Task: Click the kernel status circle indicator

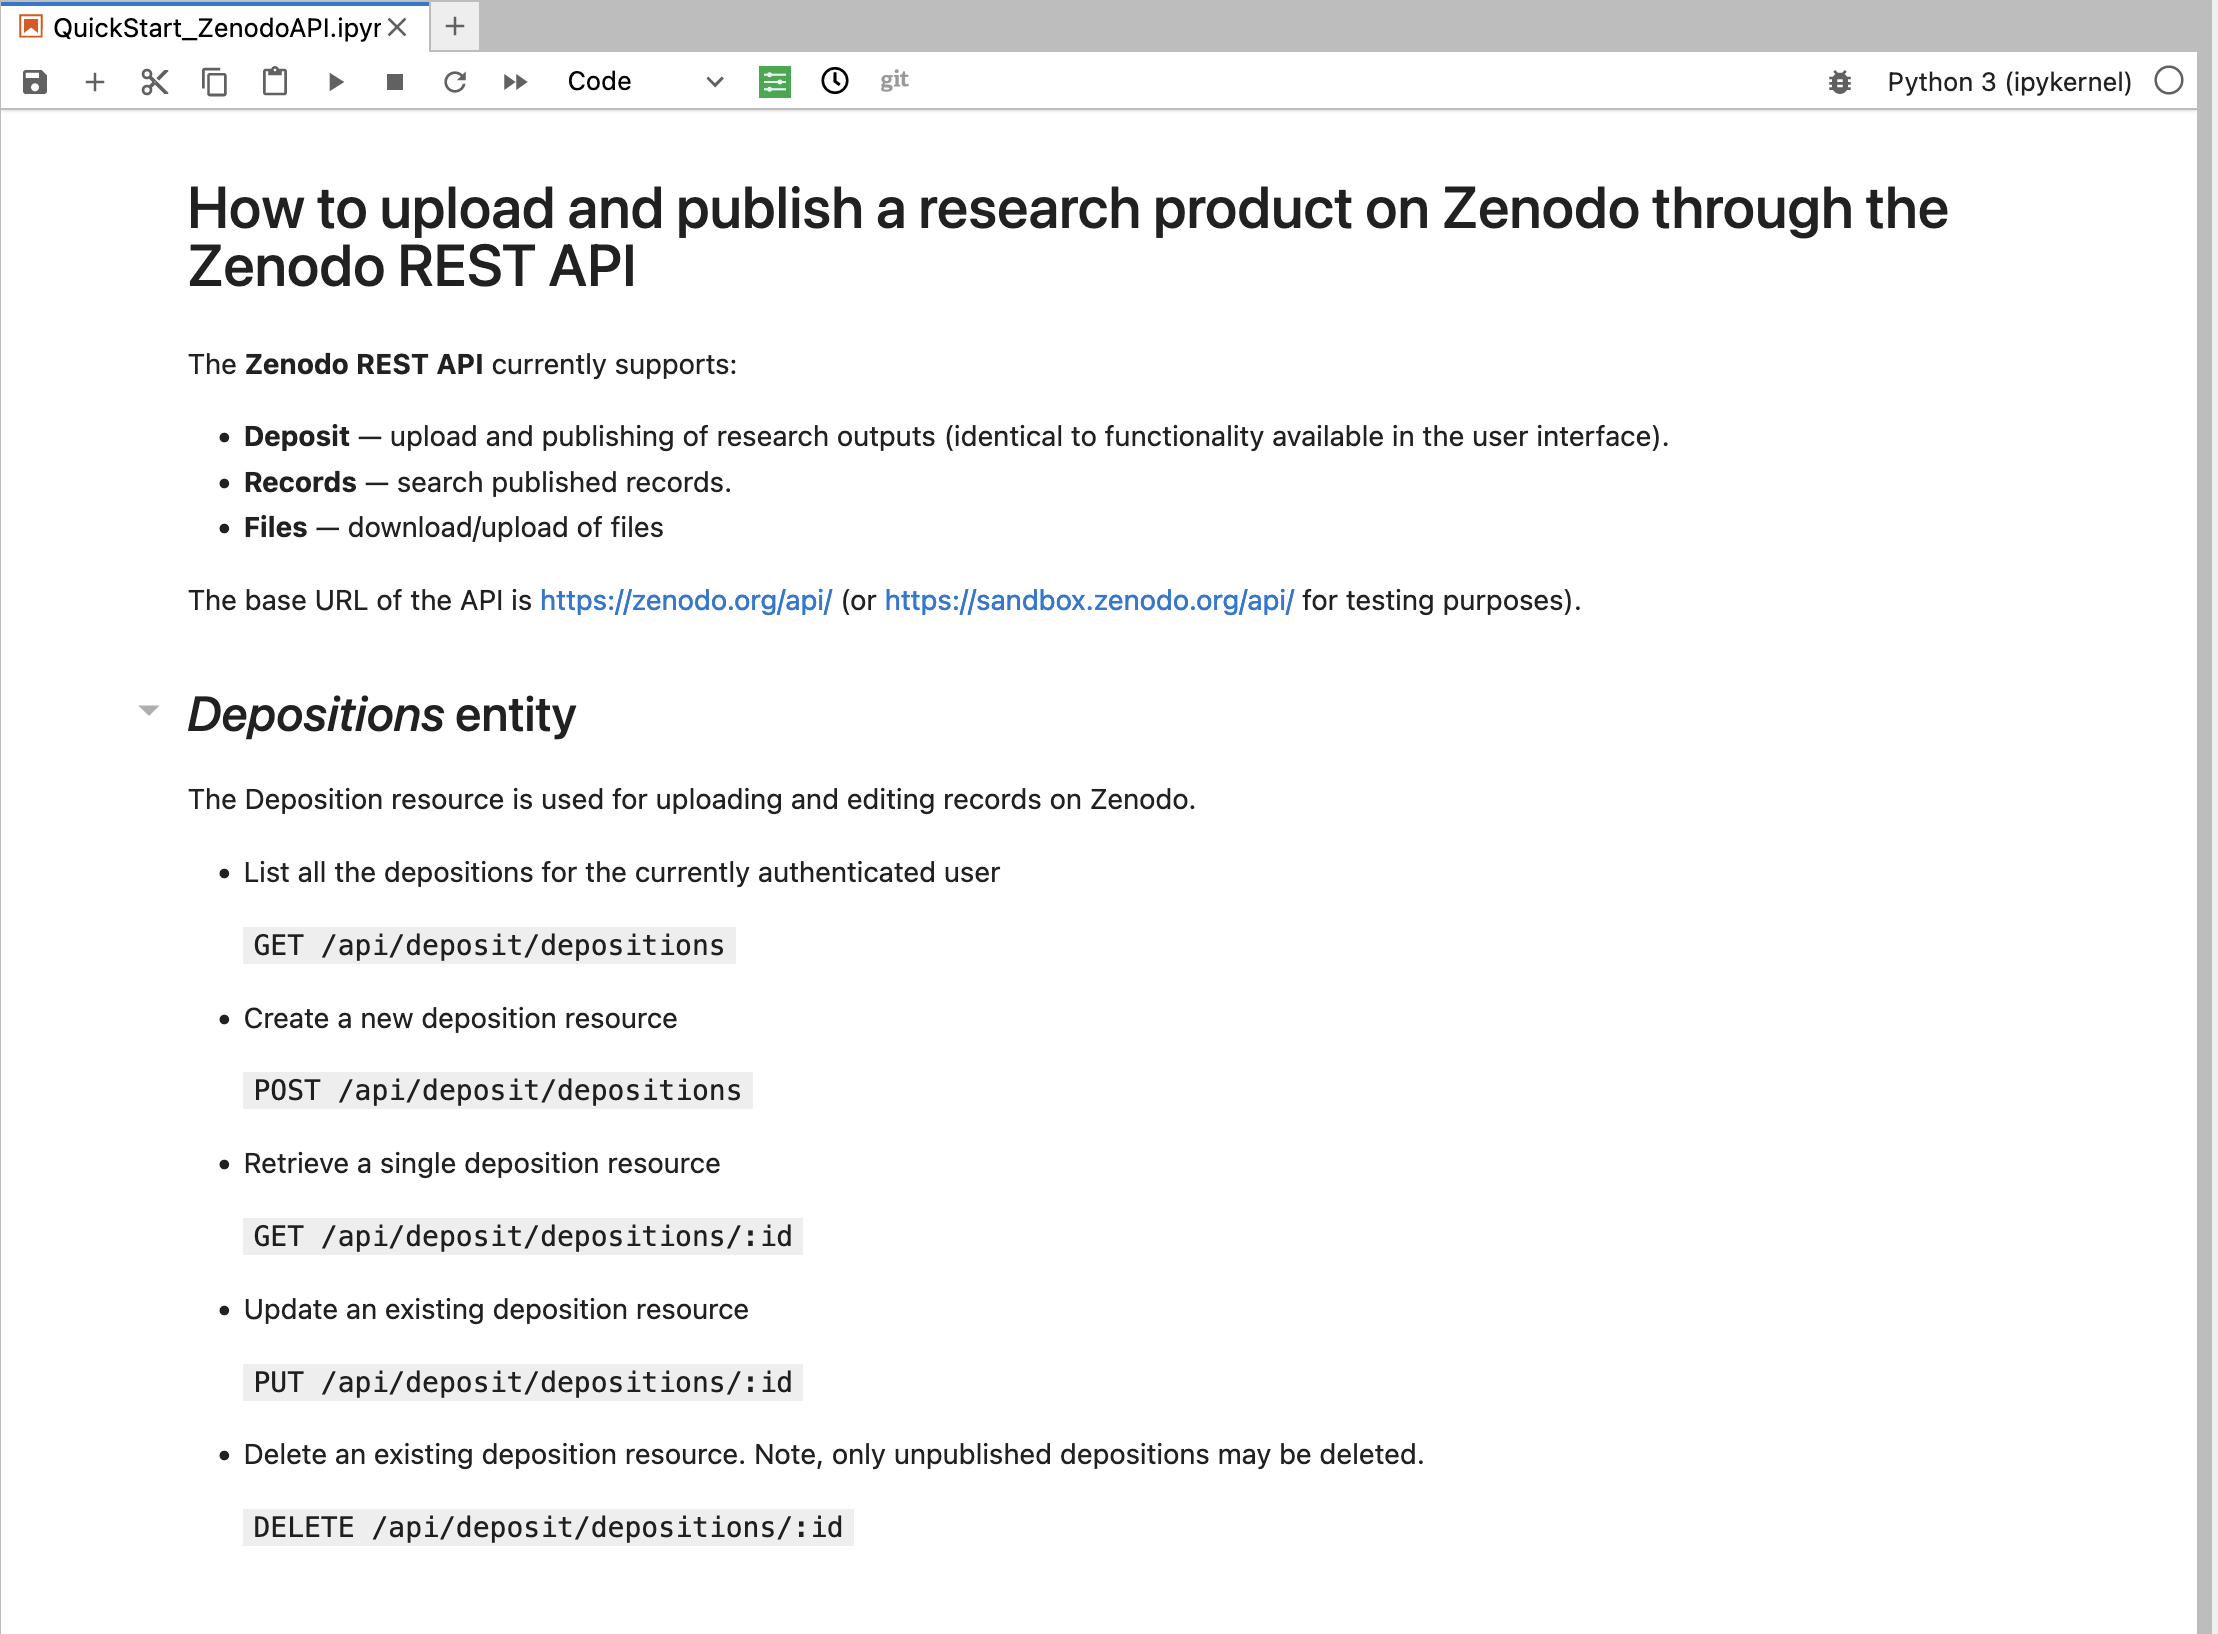Action: tap(2169, 81)
